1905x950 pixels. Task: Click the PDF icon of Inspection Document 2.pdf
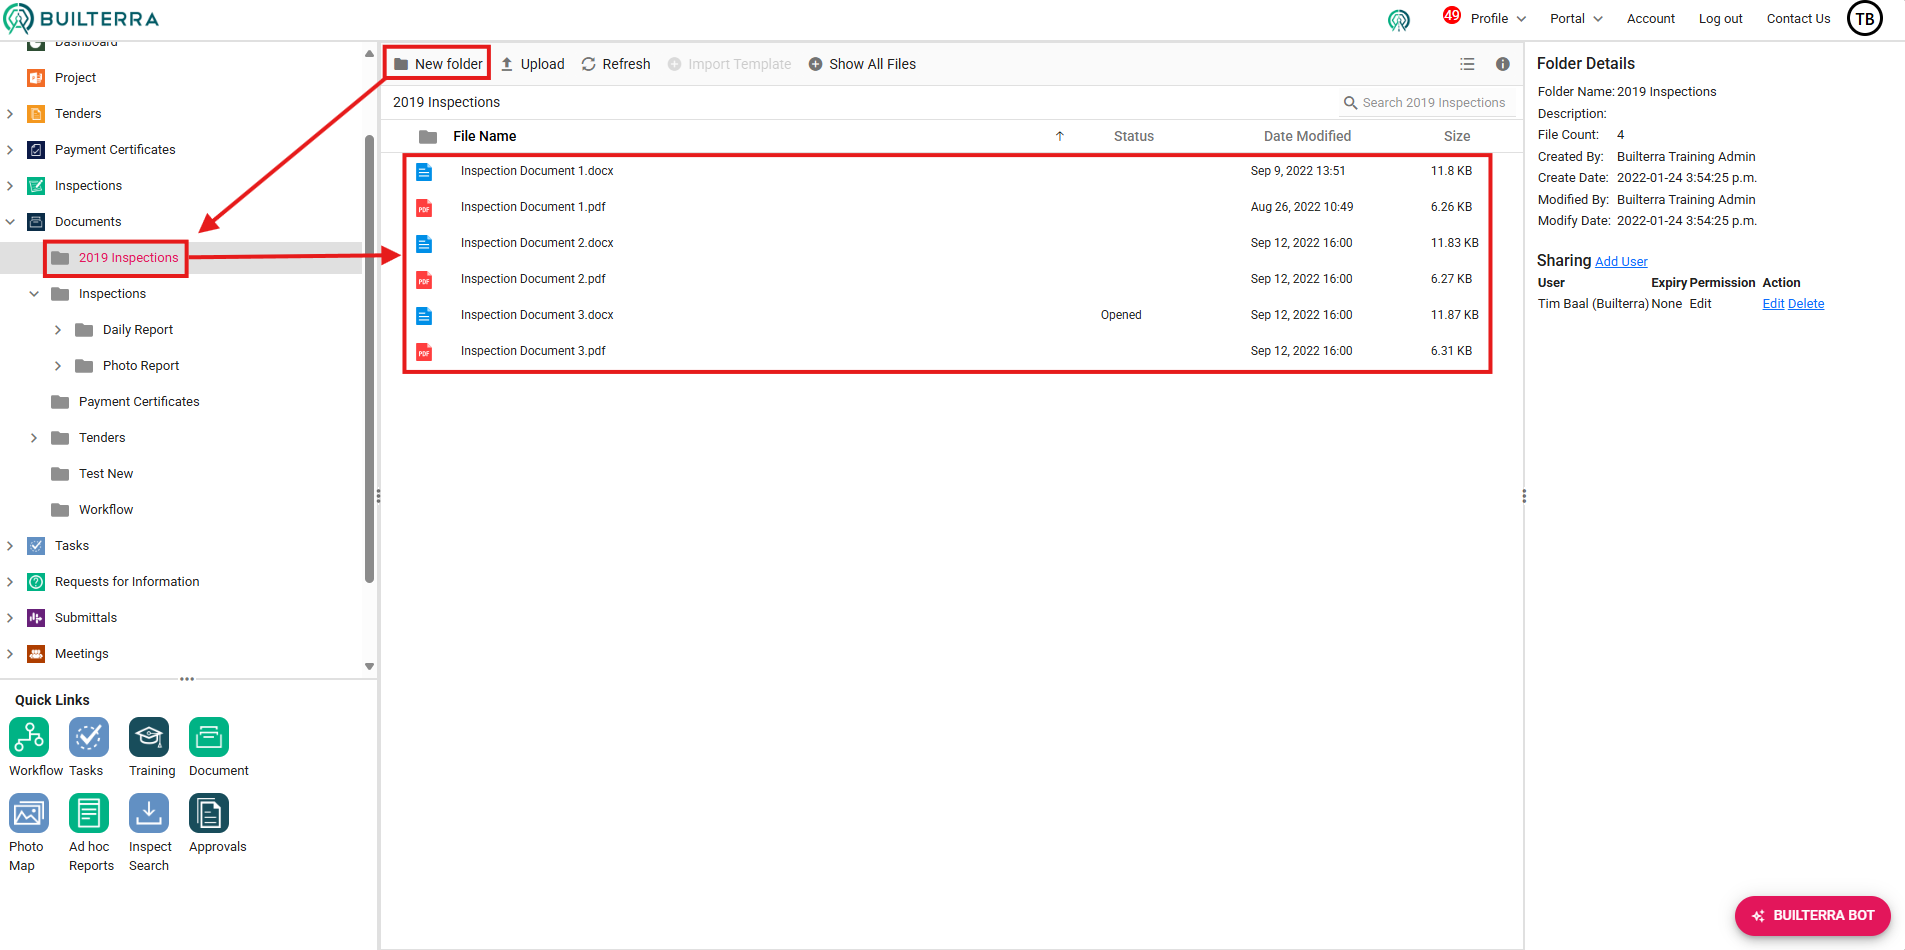pyautogui.click(x=424, y=280)
